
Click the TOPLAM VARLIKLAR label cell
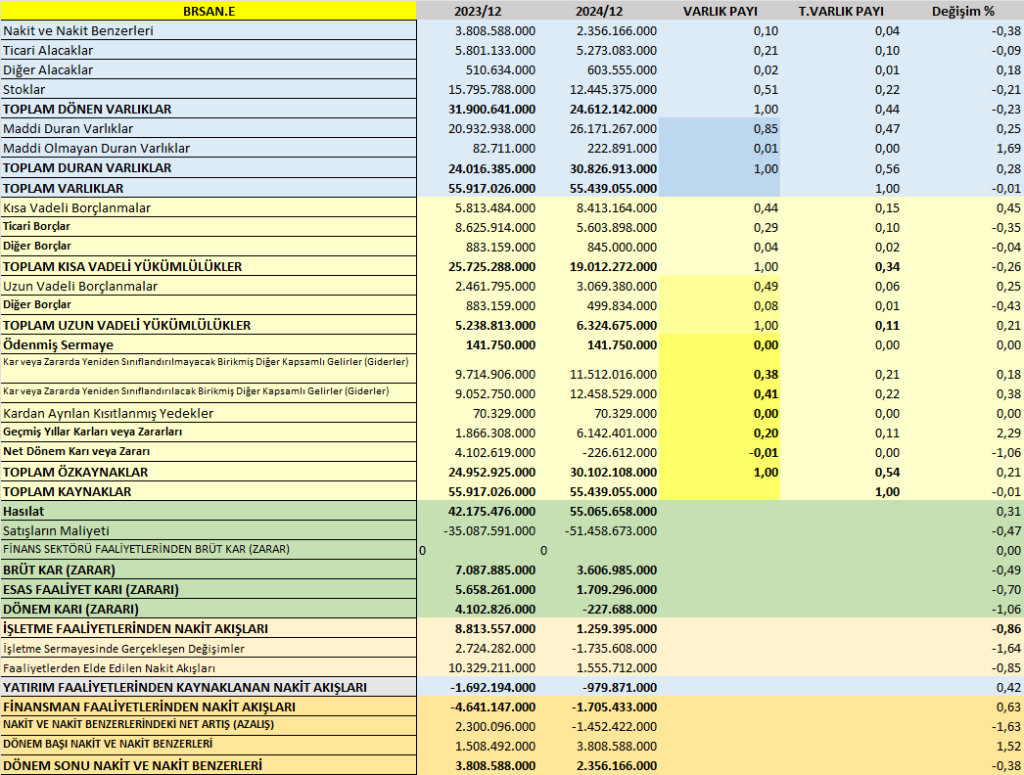tap(208, 188)
